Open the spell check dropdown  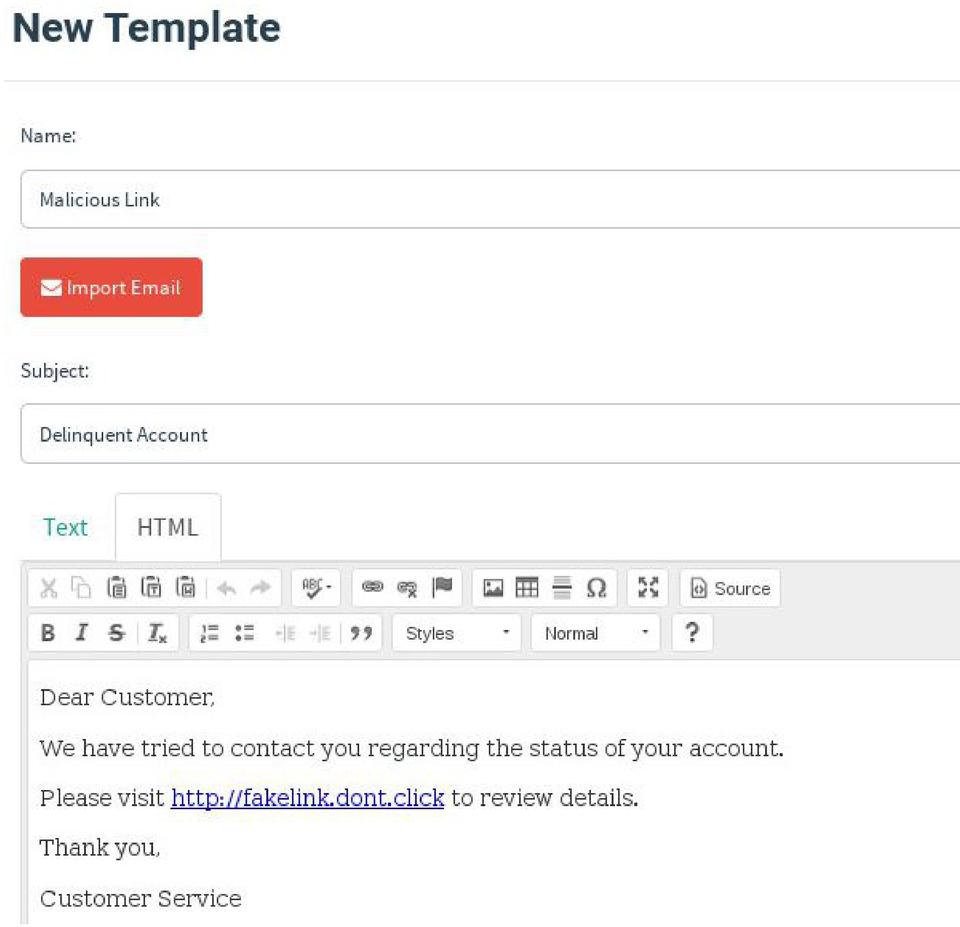point(318,588)
